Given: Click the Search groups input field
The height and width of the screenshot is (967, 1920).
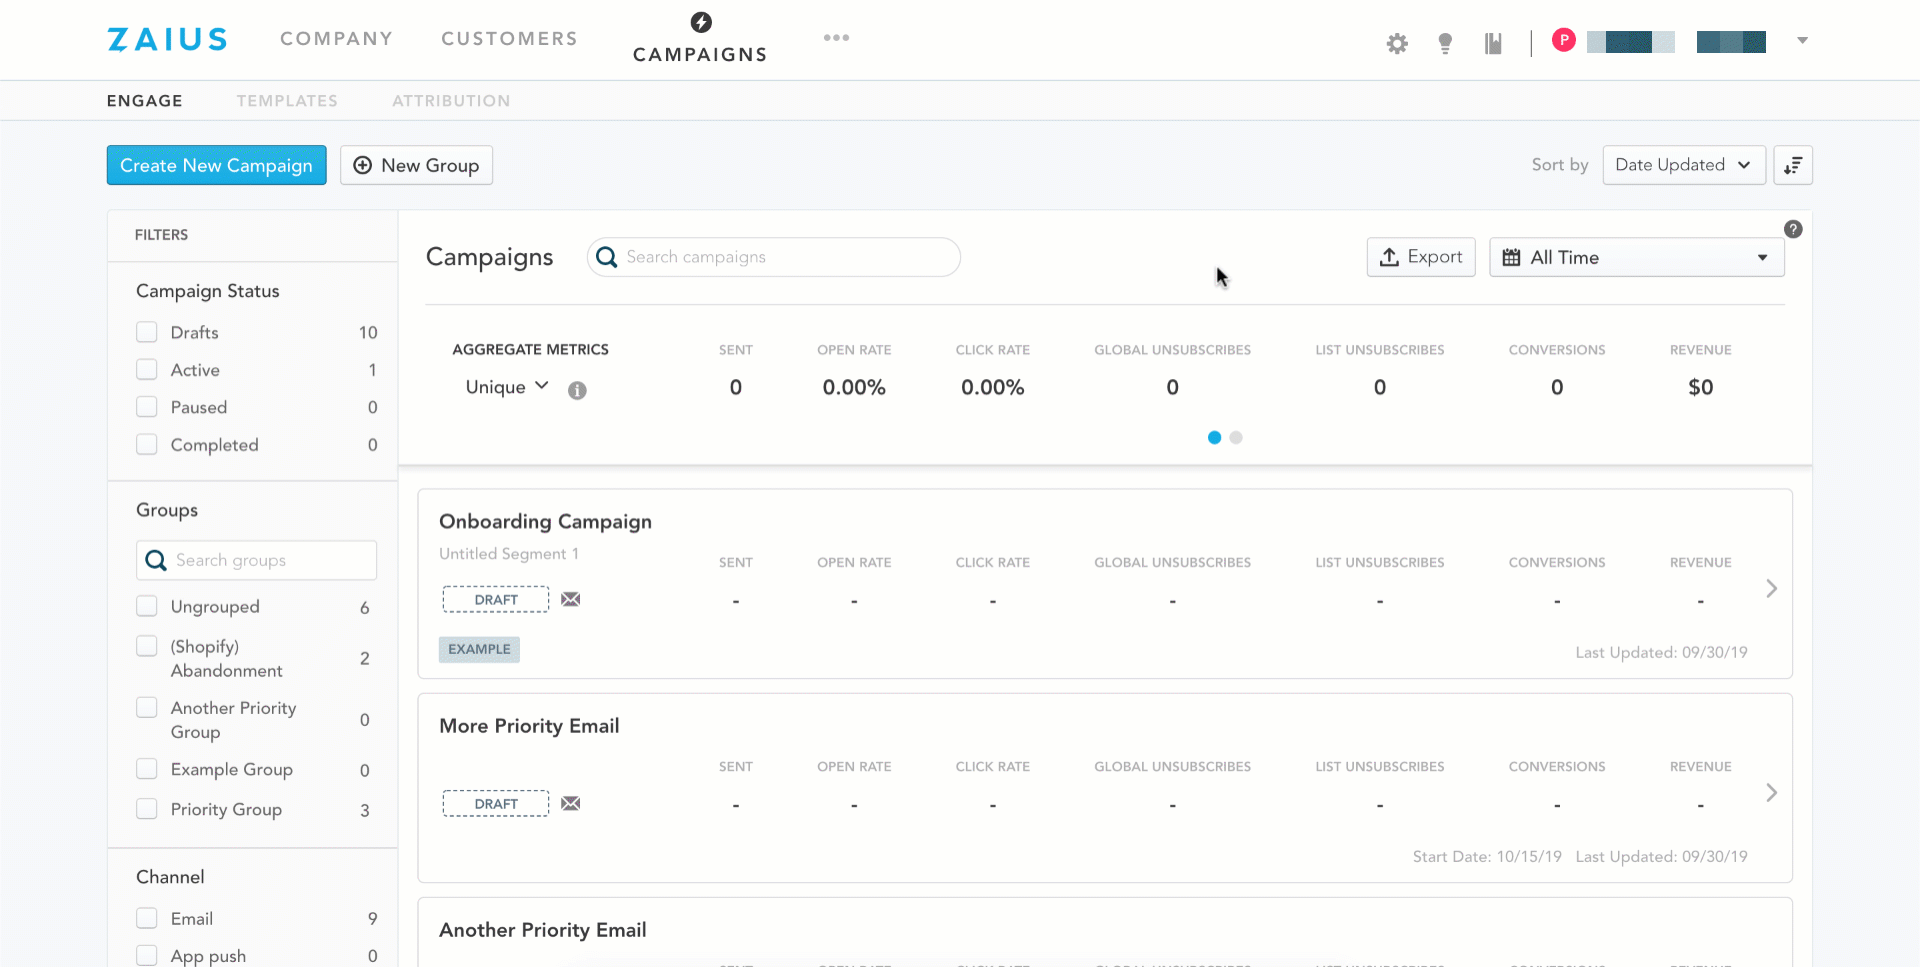Looking at the screenshot, I should coord(256,560).
